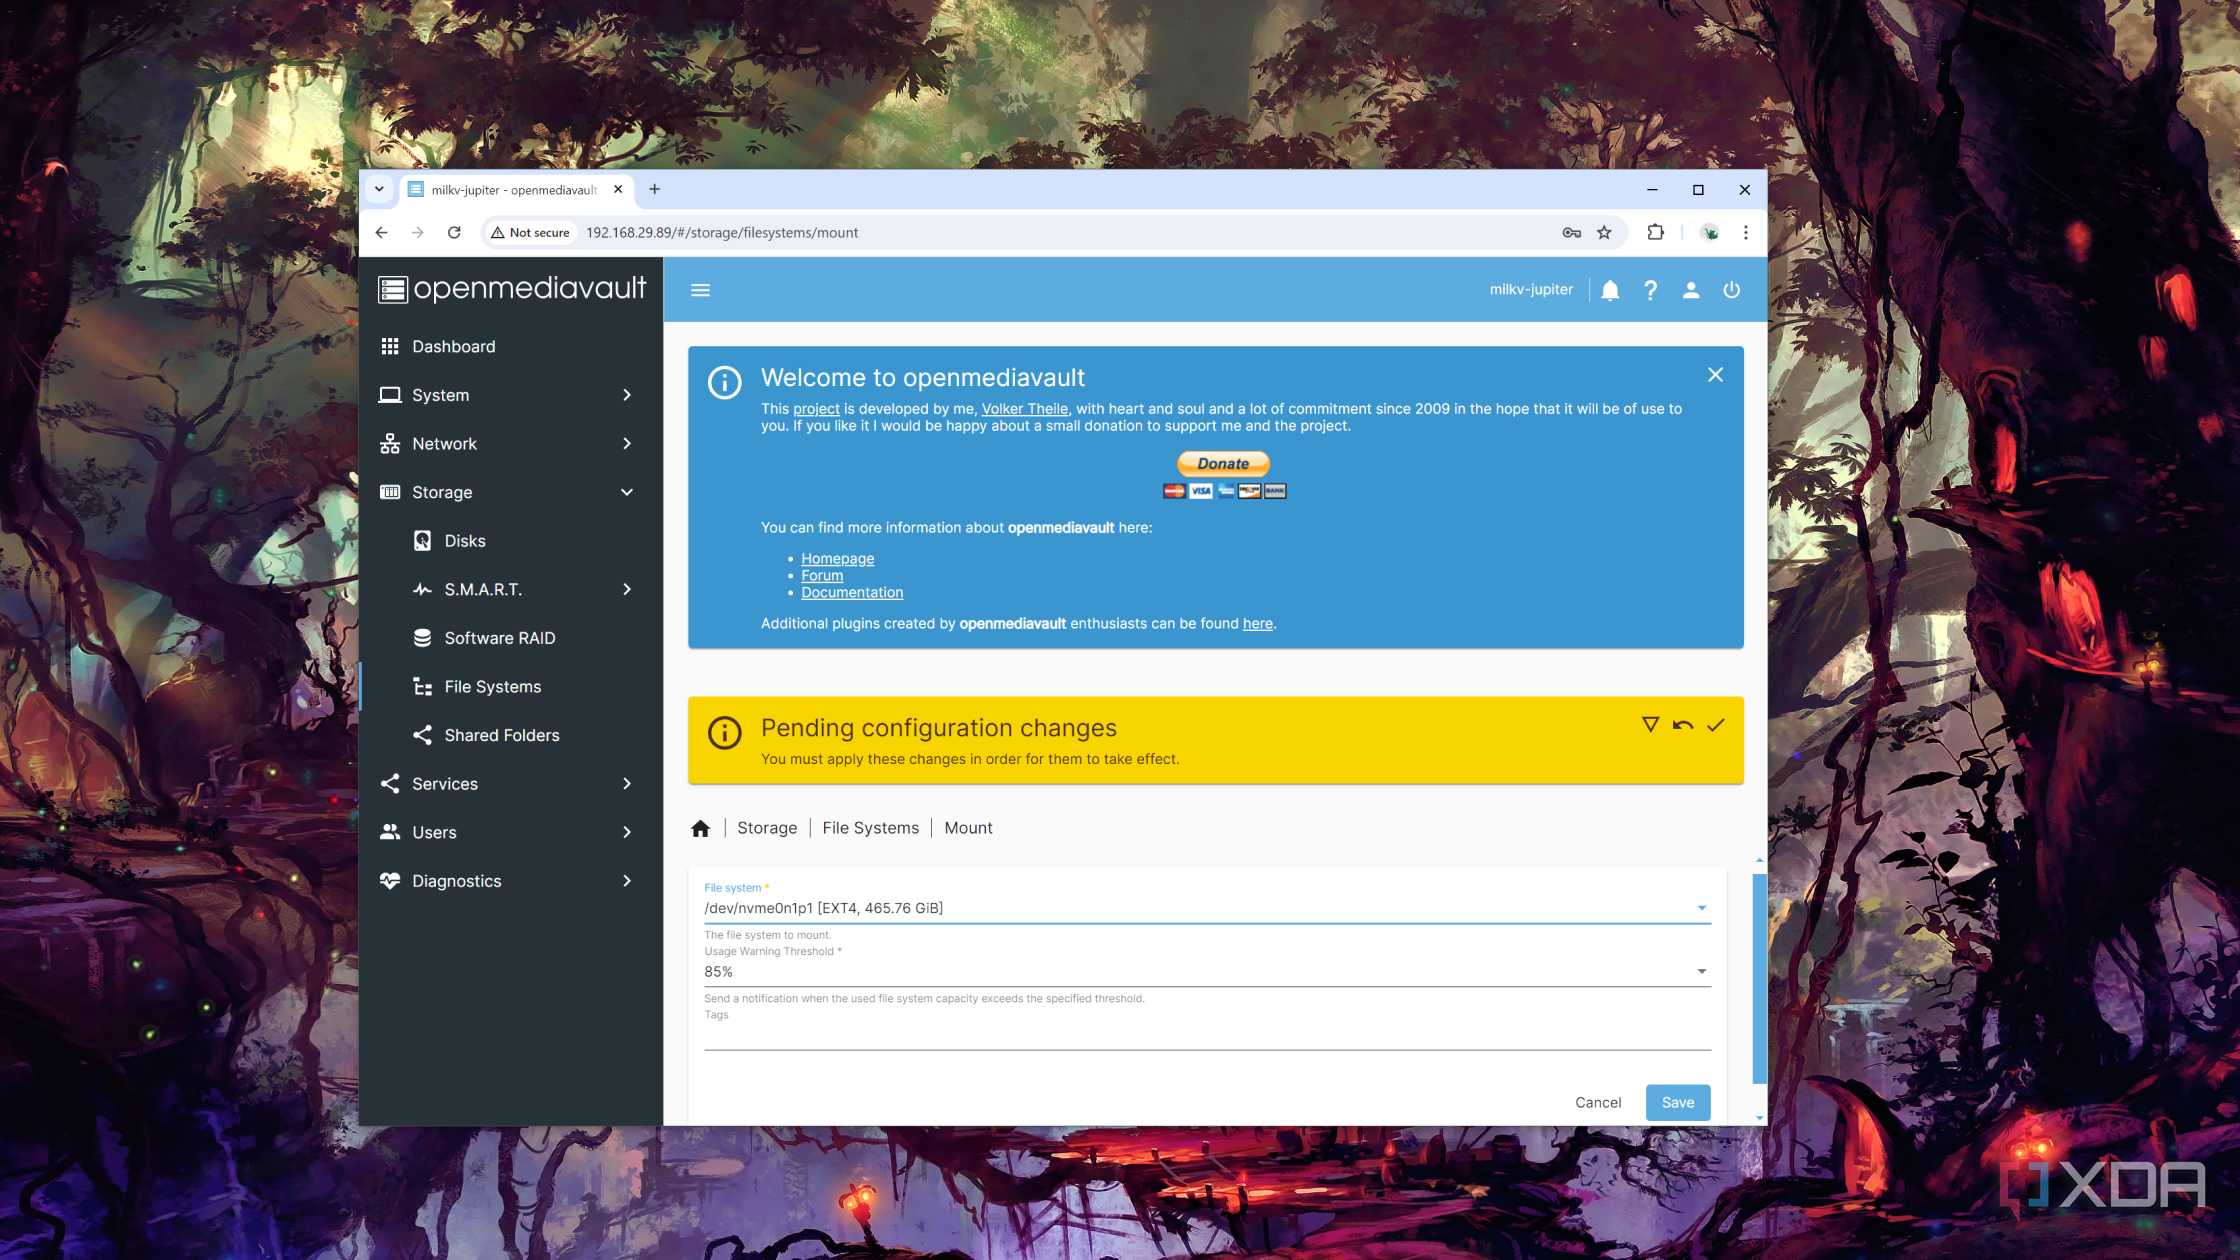Viewport: 2240px width, 1260px height.
Task: Click the milkv-jupiter hostname text
Action: (1531, 290)
